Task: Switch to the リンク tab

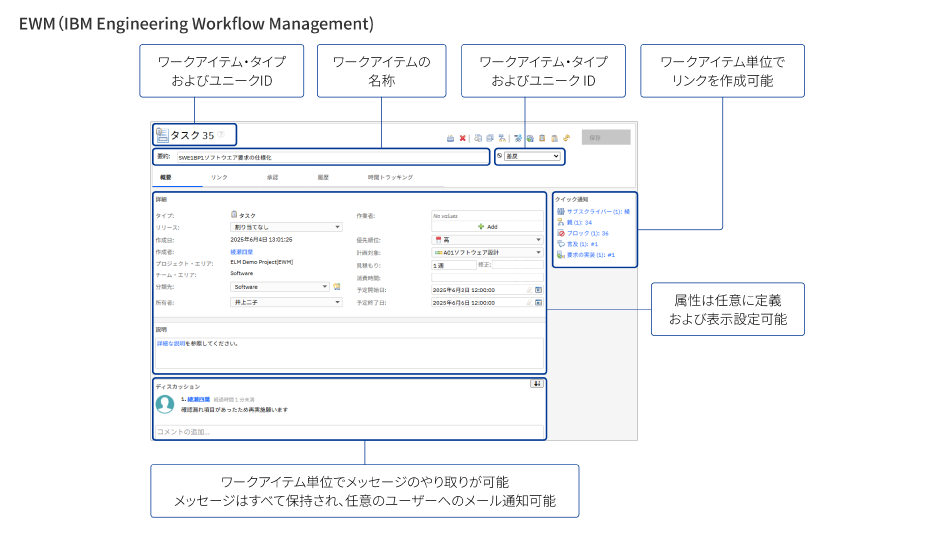Action: click(219, 177)
